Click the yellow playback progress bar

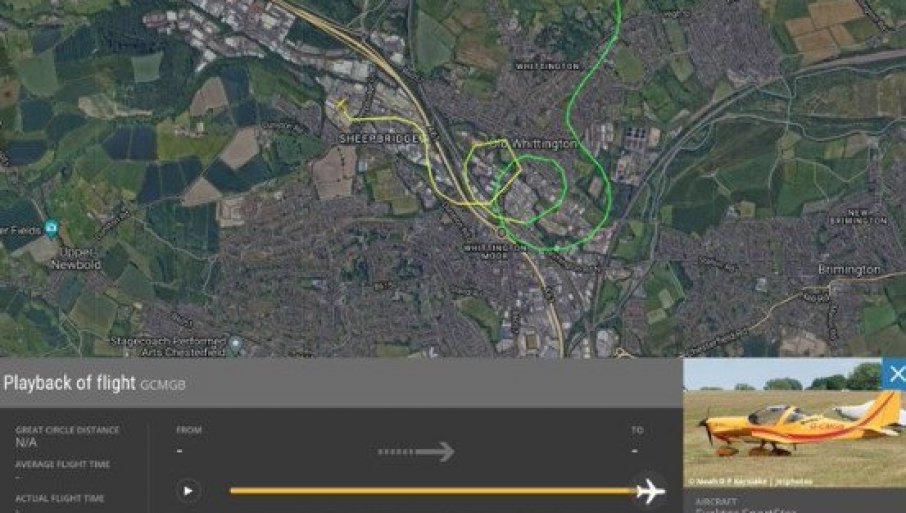(433, 491)
